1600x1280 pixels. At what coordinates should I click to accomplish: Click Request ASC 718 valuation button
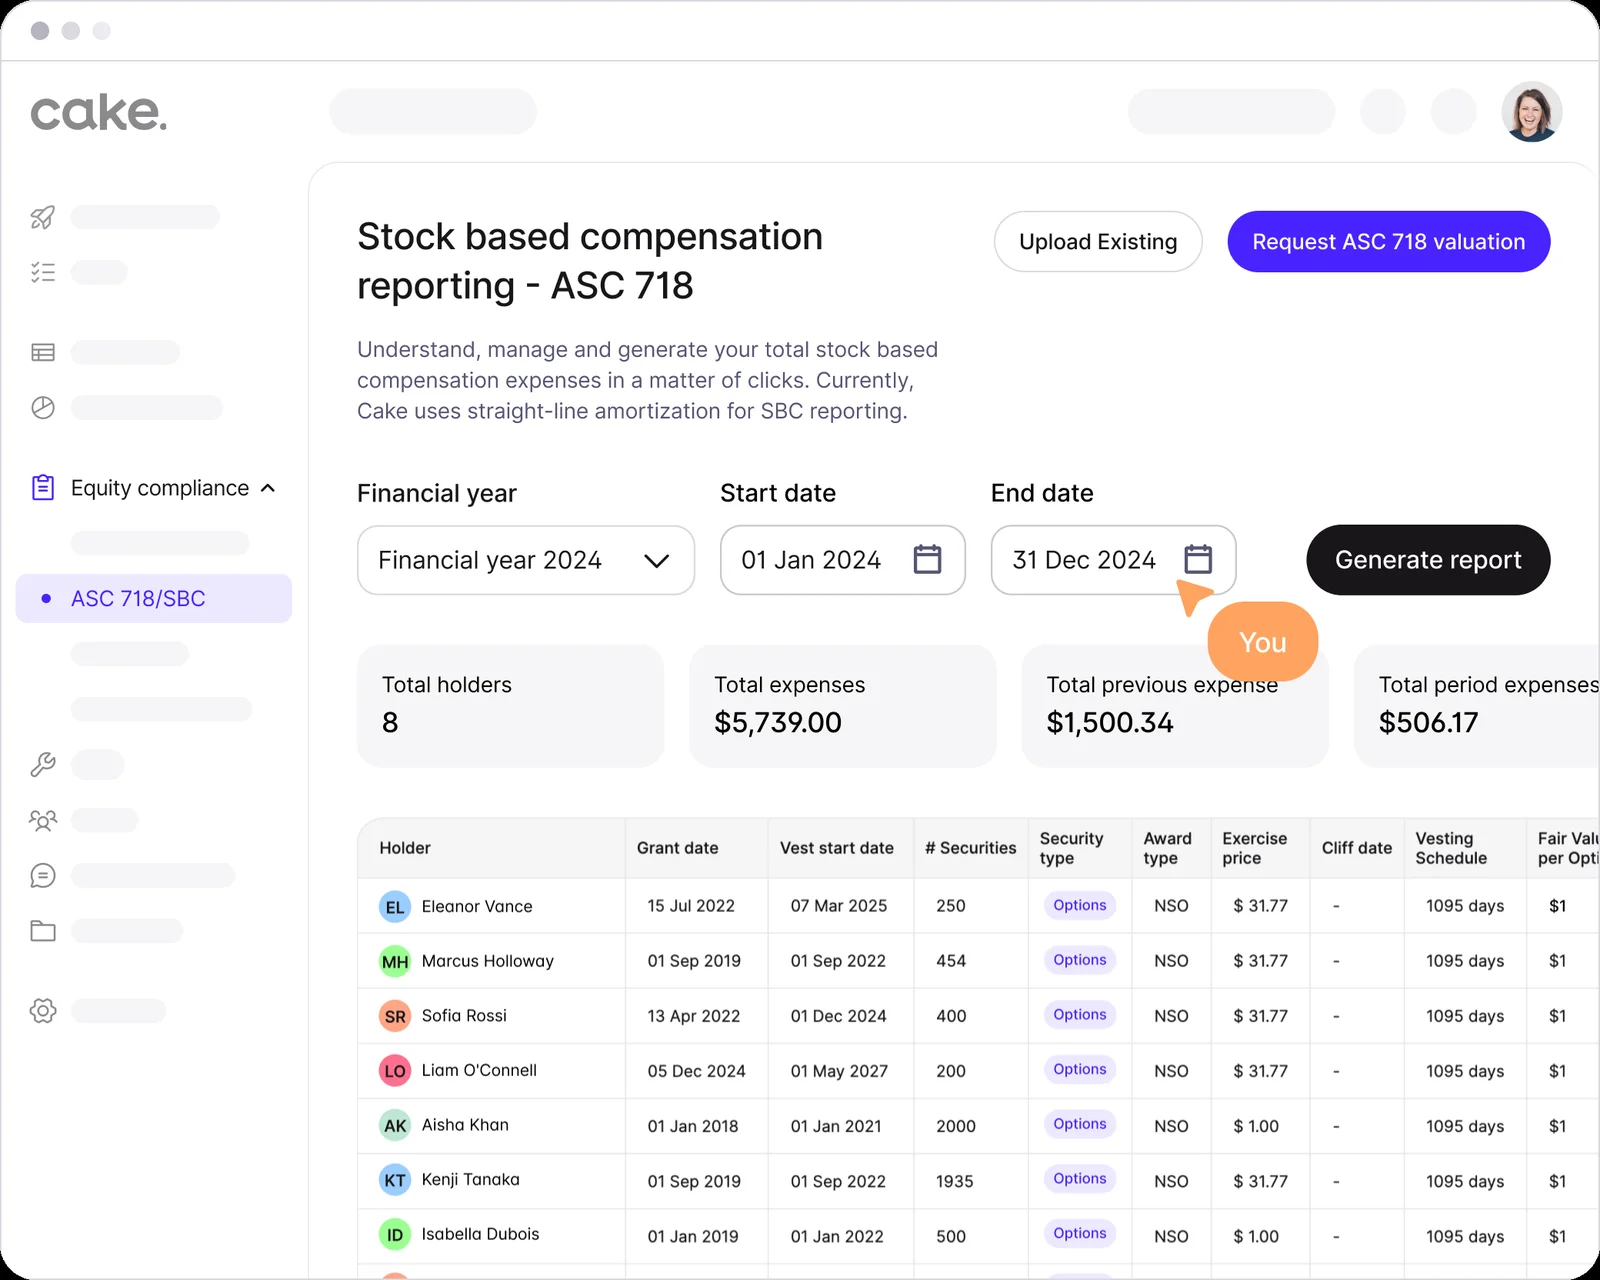1389,241
